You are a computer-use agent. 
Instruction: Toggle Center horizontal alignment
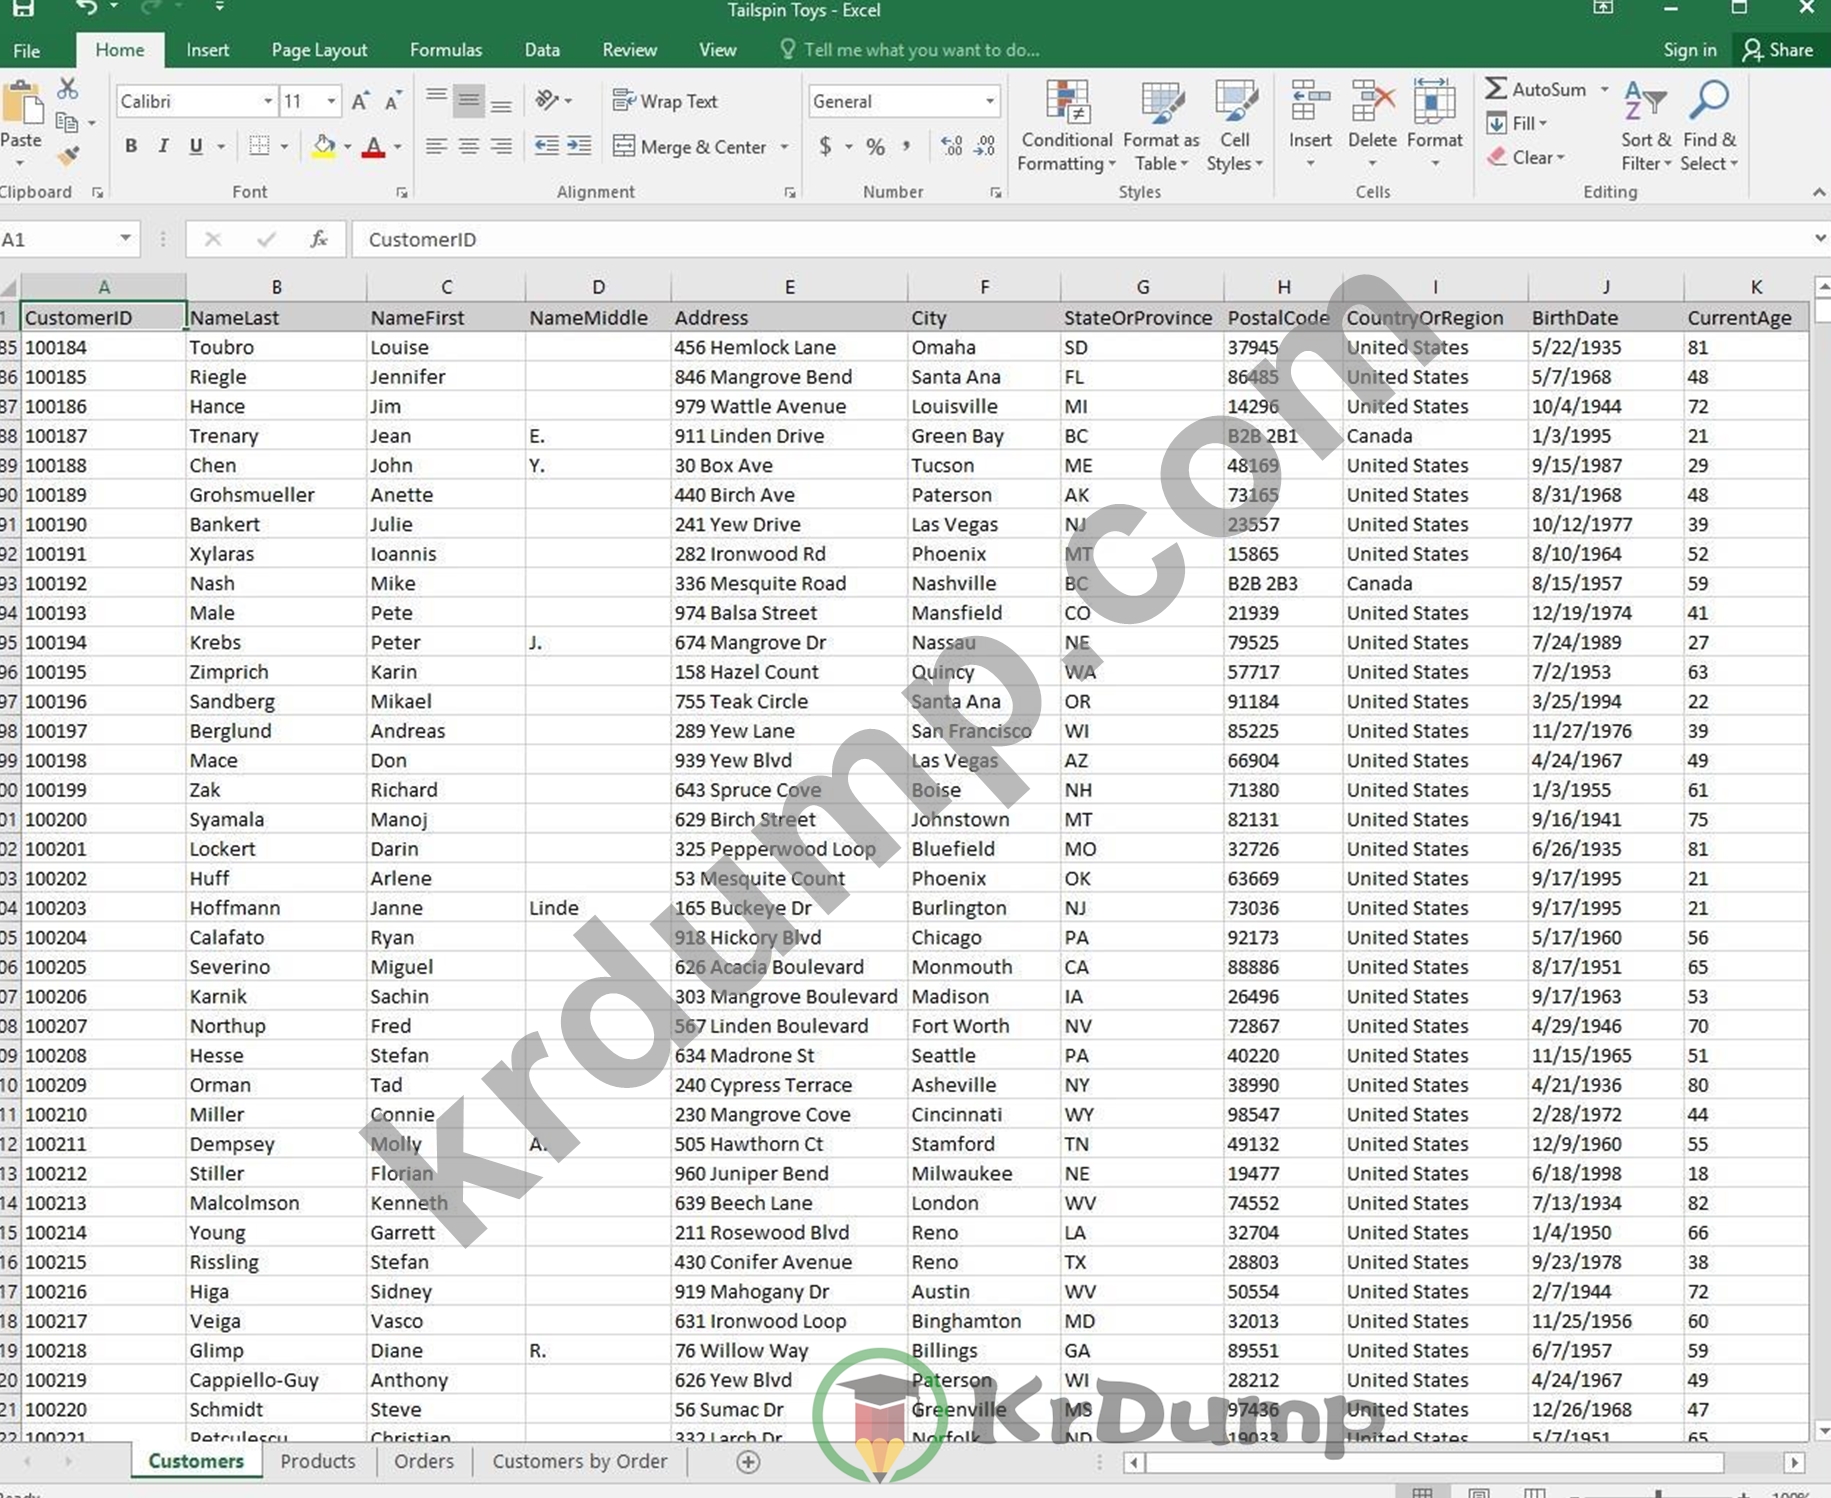469,146
